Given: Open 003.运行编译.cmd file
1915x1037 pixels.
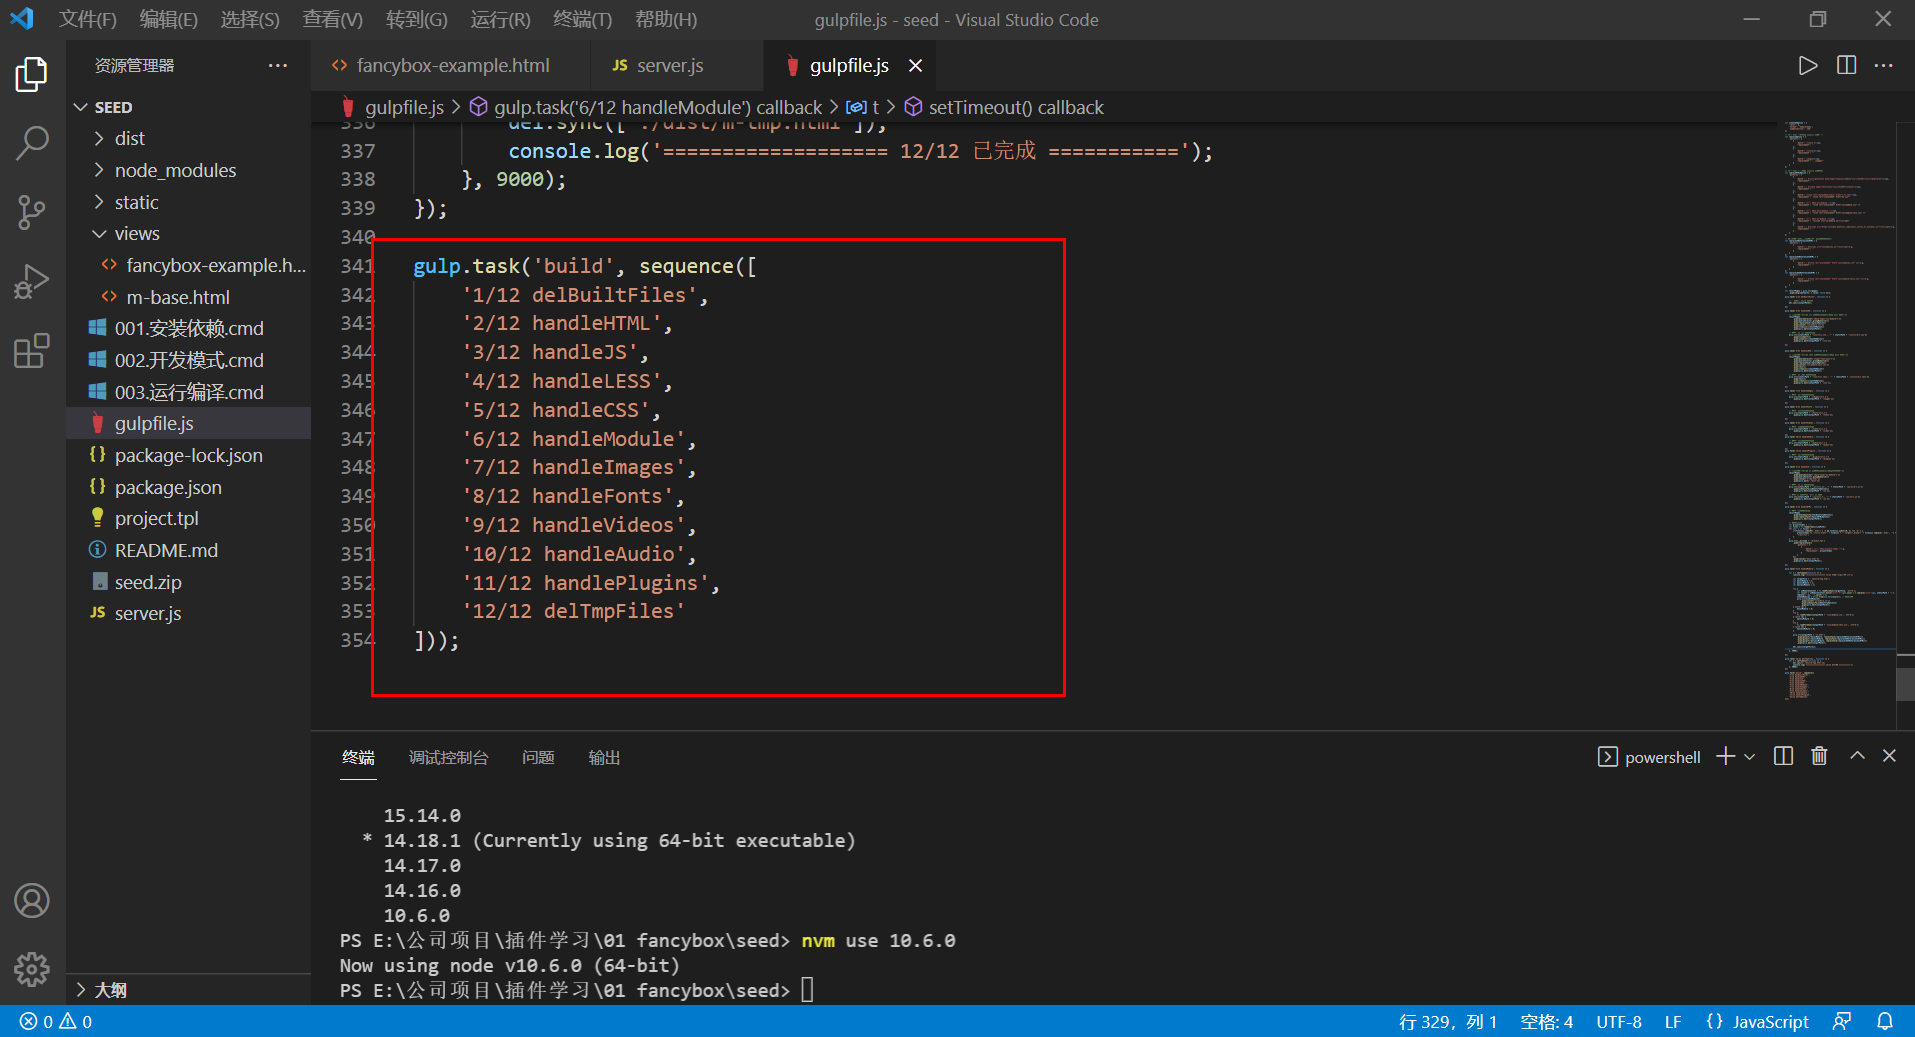Looking at the screenshot, I should pos(188,393).
